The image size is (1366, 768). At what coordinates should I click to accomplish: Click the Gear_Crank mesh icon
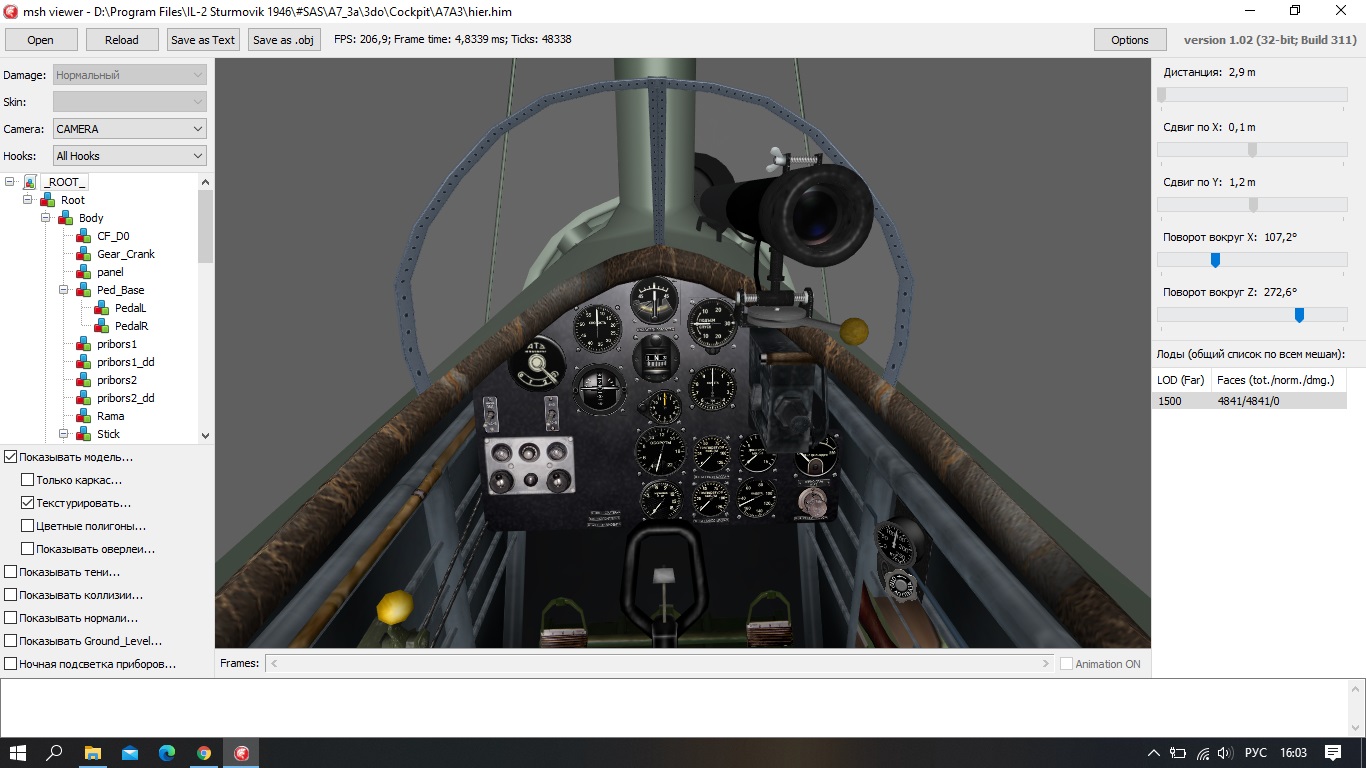pos(84,254)
